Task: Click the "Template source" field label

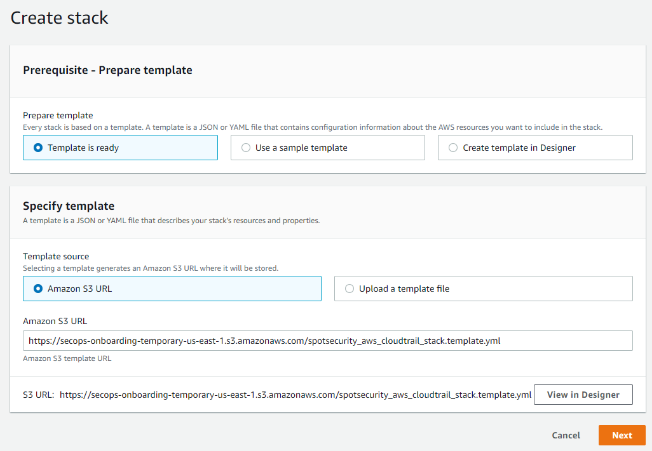Action: coord(56,257)
